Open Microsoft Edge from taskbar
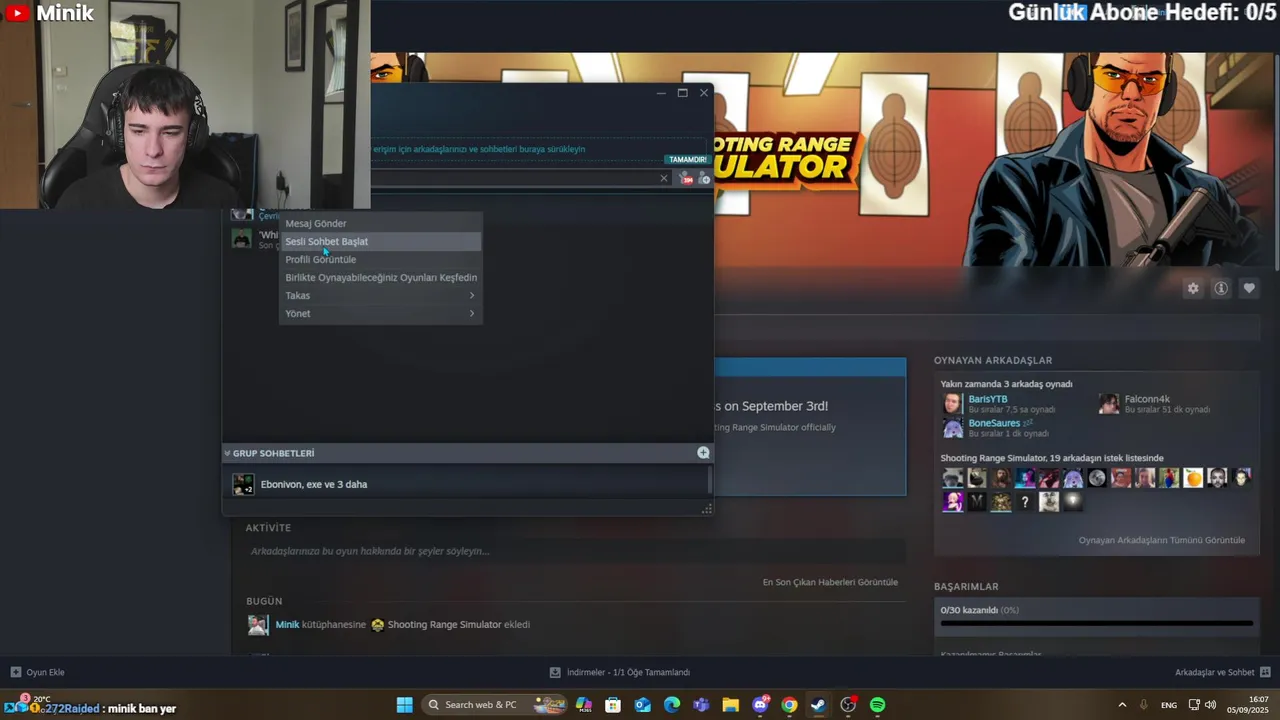This screenshot has width=1280, height=720. [672, 705]
